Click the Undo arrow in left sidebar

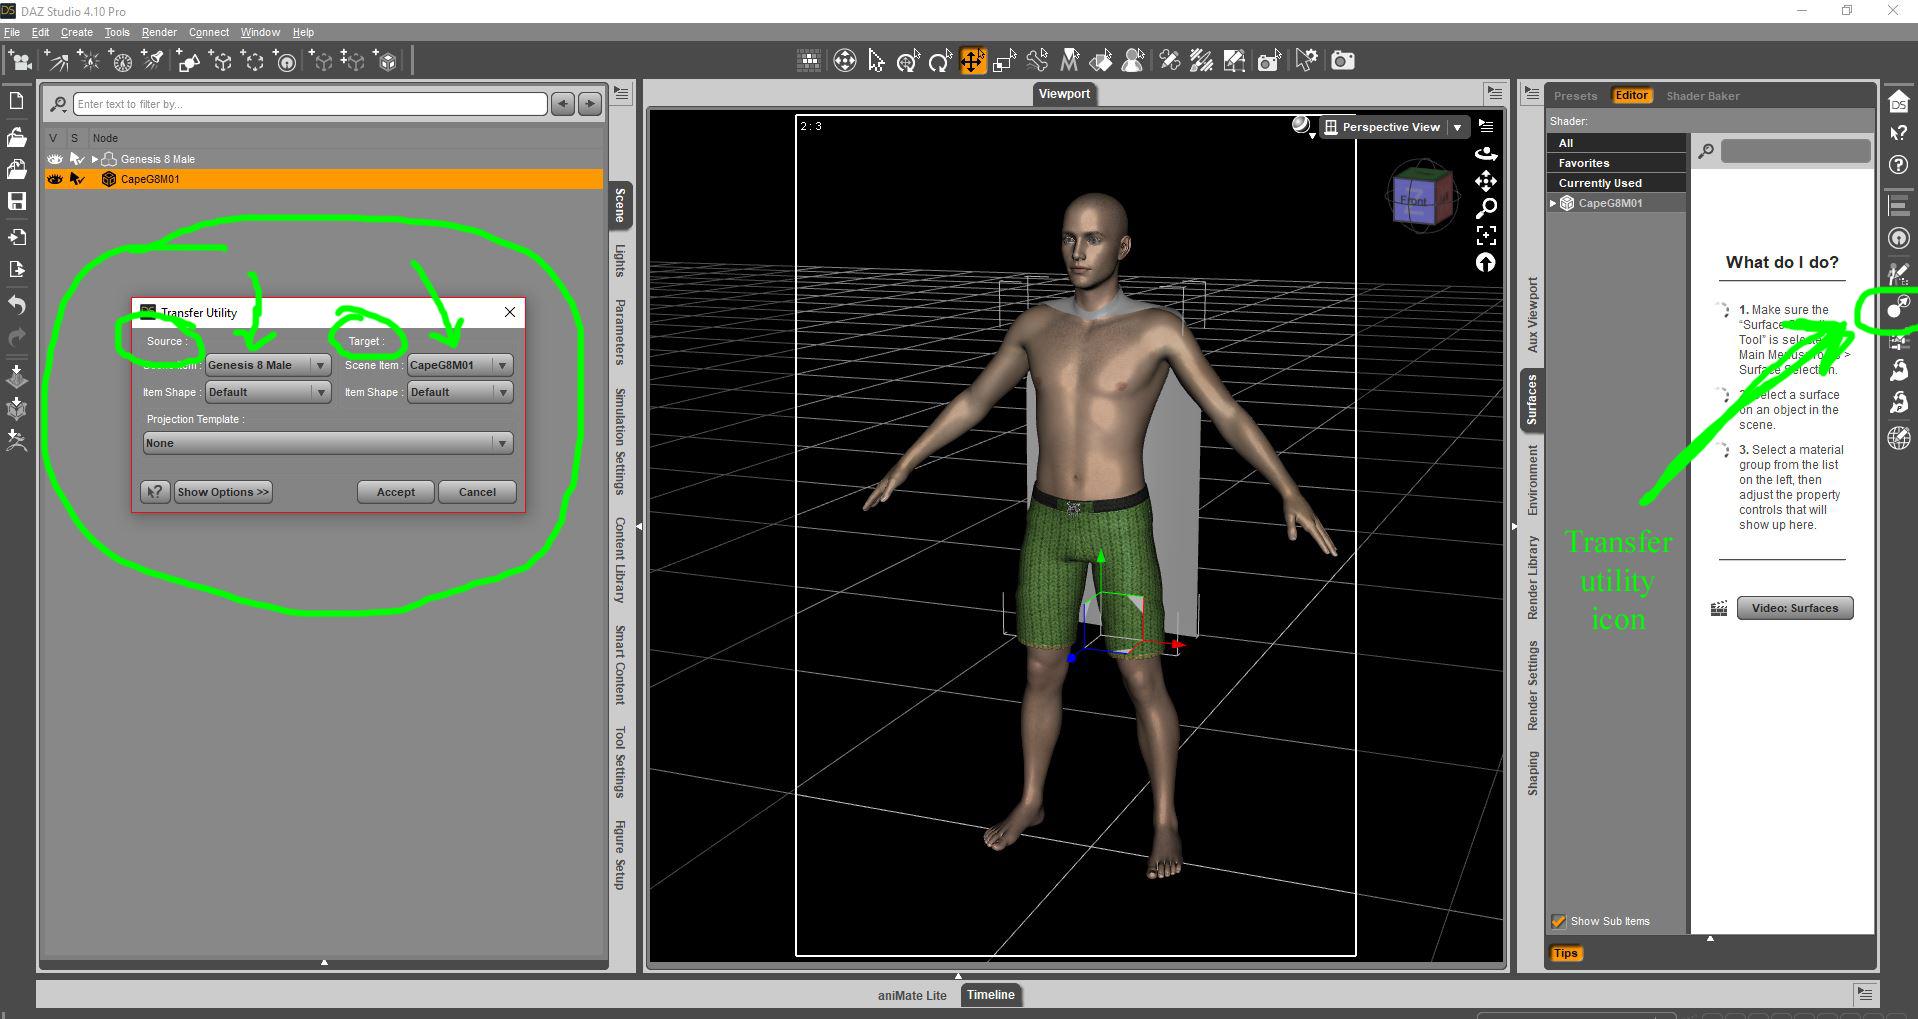coord(17,304)
